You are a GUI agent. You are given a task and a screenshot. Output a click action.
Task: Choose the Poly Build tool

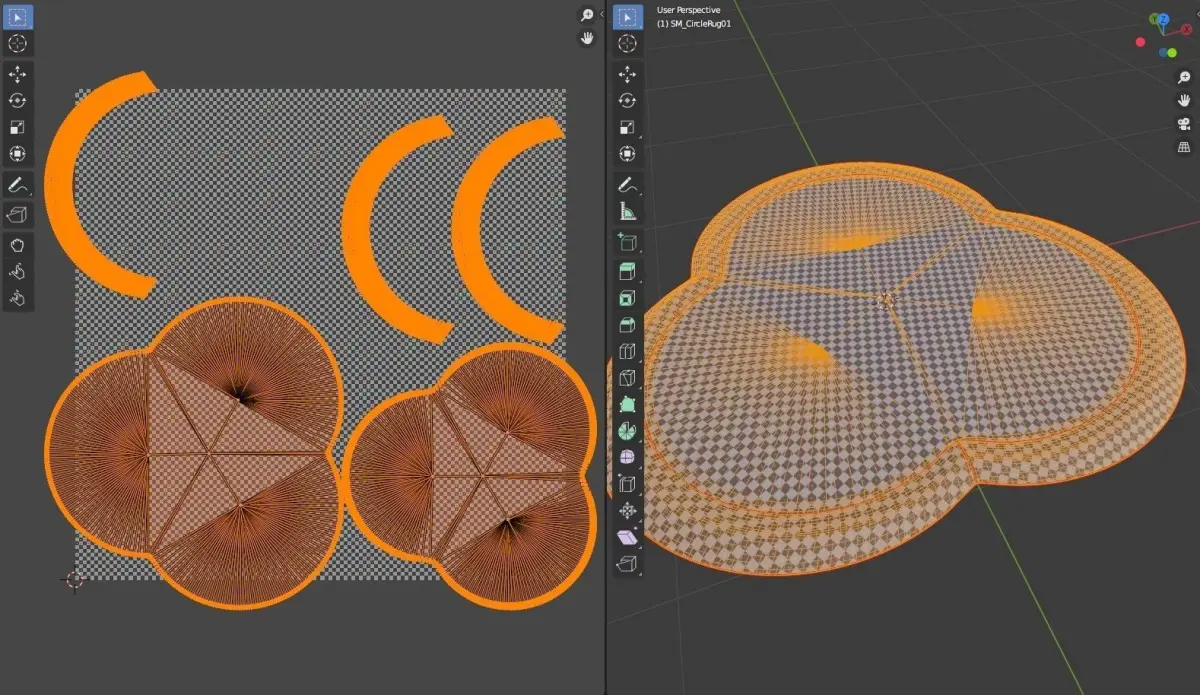(x=627, y=404)
